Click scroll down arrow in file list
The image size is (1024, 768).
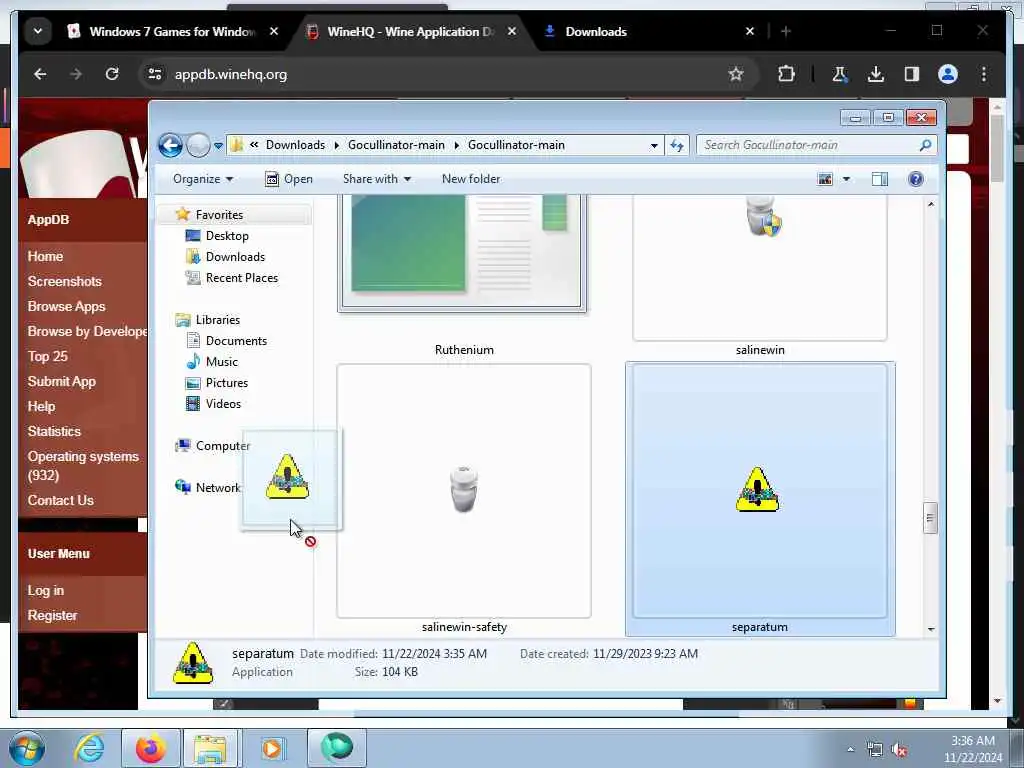pos(931,630)
